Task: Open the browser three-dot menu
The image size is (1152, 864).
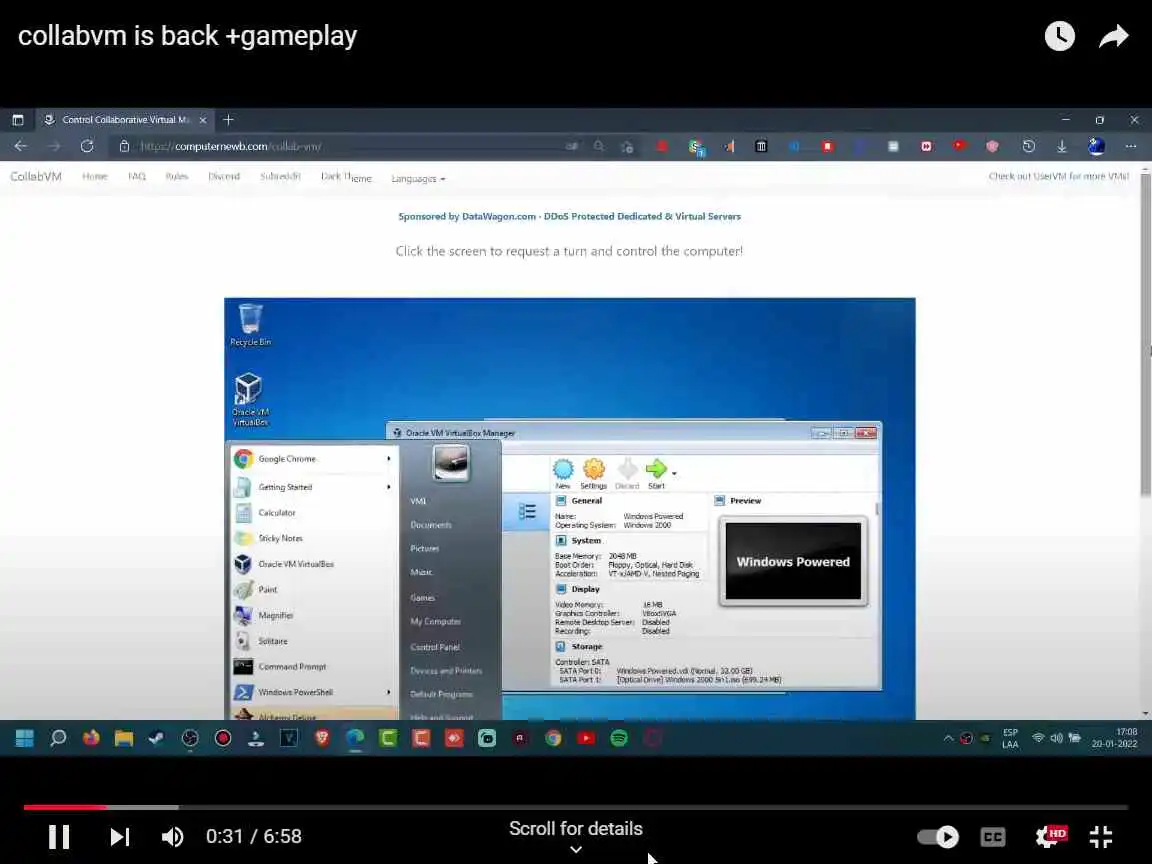Action: [1131, 146]
